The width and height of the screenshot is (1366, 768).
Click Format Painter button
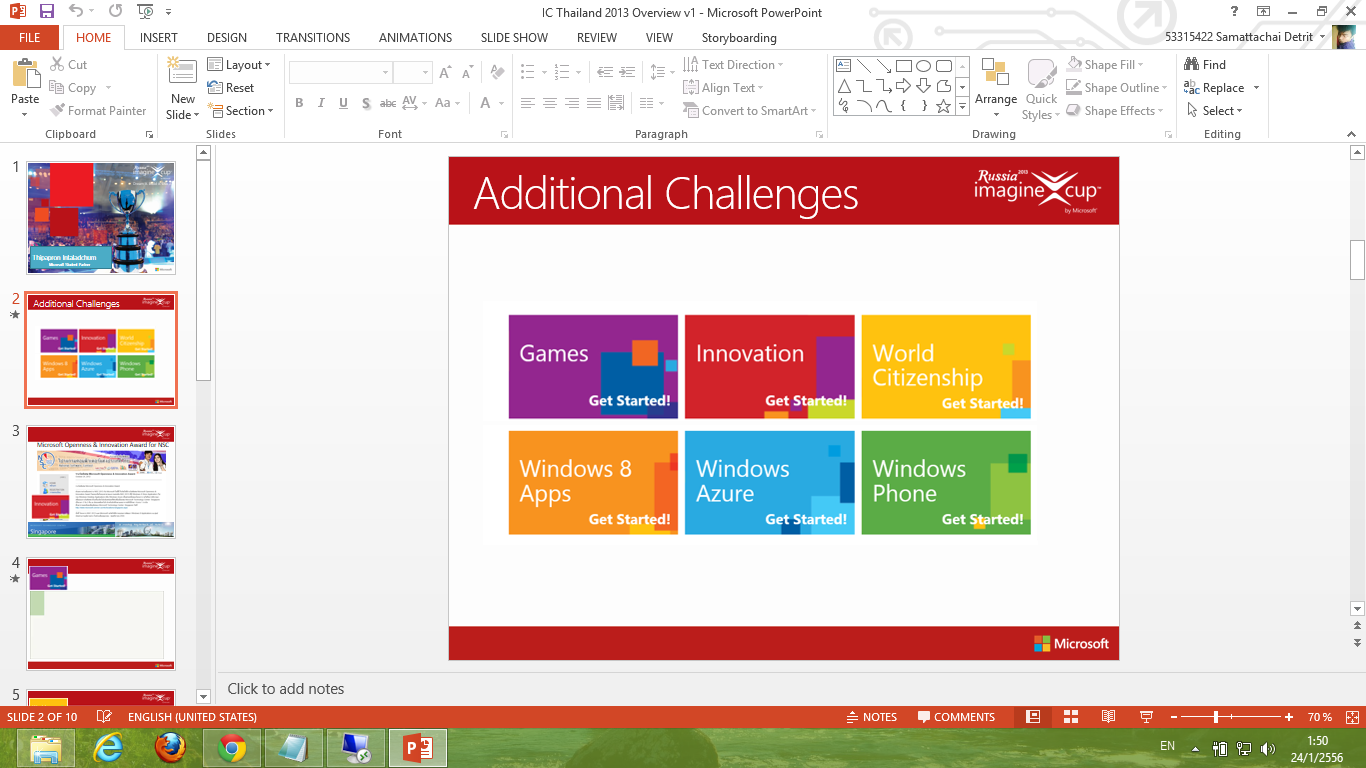click(98, 111)
